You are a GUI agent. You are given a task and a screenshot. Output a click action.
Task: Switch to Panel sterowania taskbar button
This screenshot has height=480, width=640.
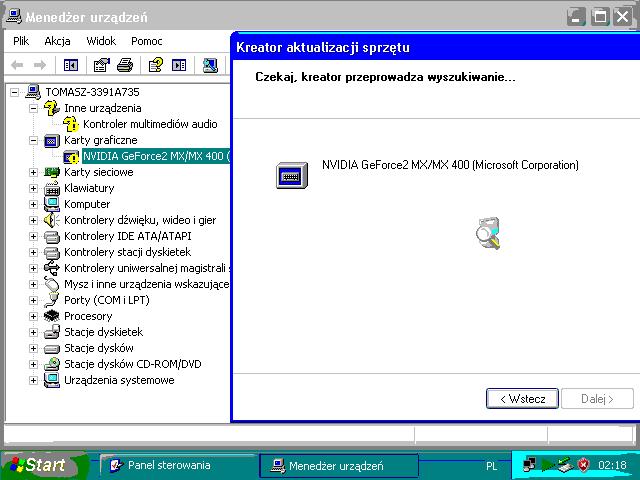pos(179,465)
